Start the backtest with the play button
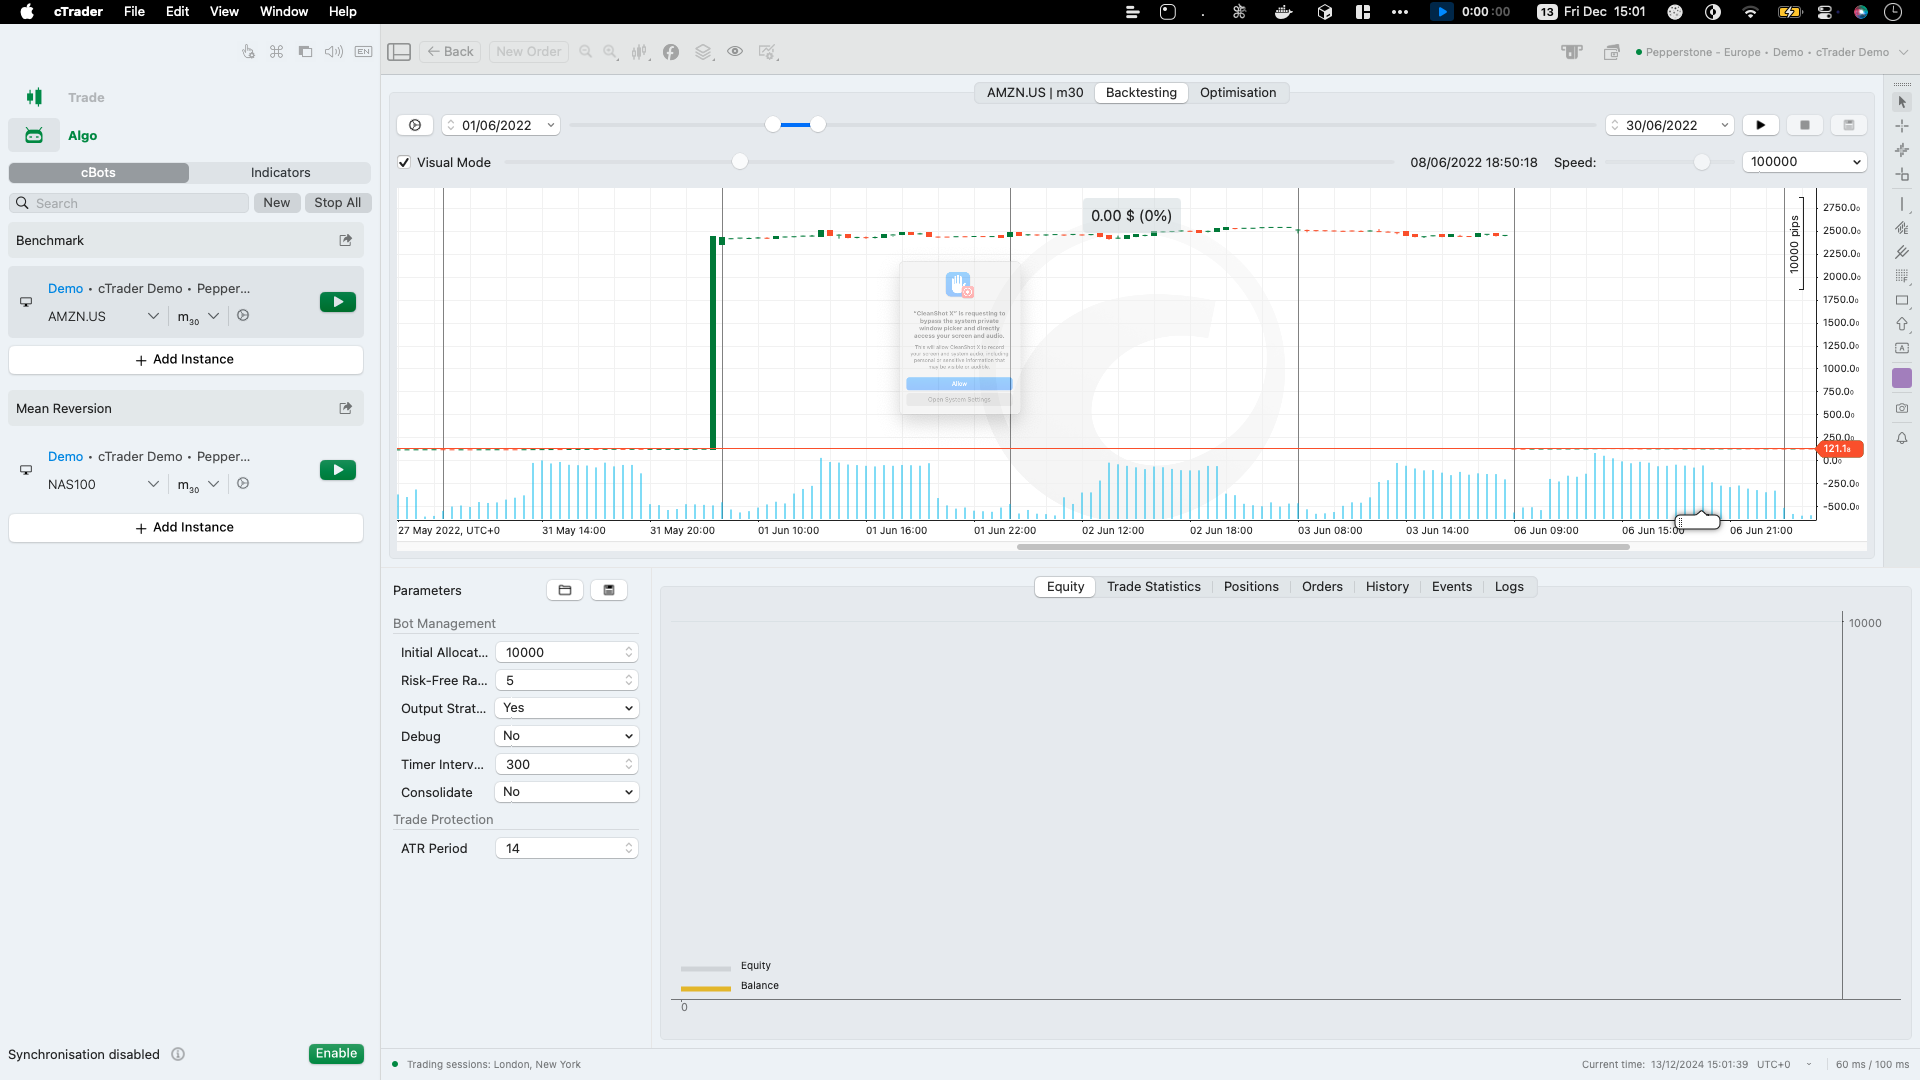The height and width of the screenshot is (1080, 1920). coord(1761,125)
